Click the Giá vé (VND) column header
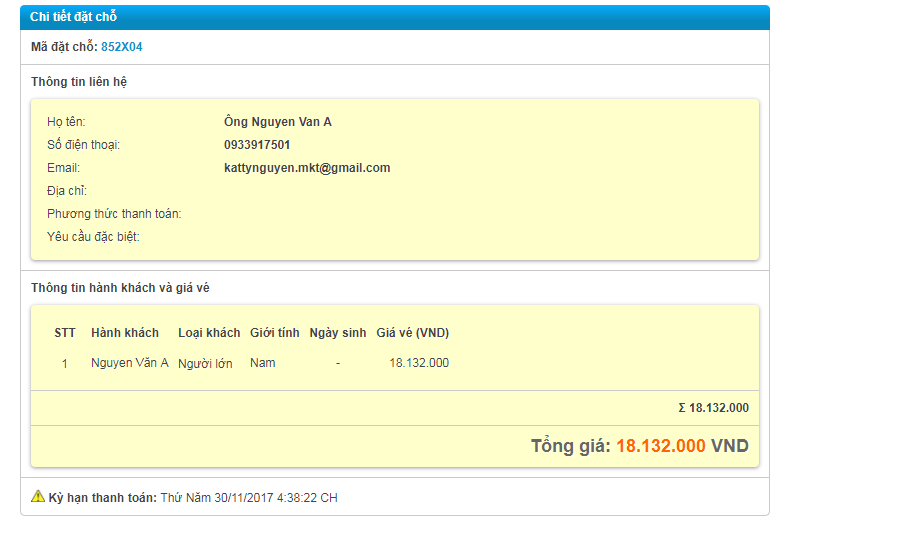 pyautogui.click(x=412, y=333)
